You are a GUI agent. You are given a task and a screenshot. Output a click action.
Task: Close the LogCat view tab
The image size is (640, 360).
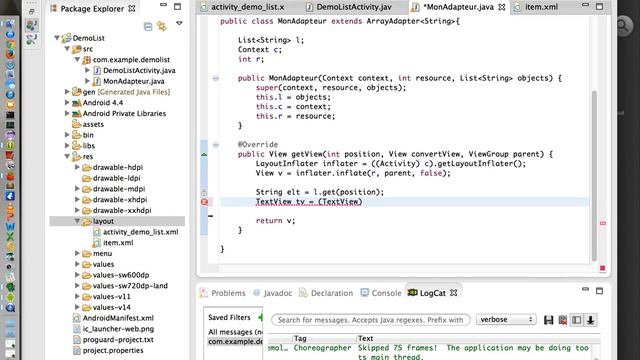coord(453,293)
